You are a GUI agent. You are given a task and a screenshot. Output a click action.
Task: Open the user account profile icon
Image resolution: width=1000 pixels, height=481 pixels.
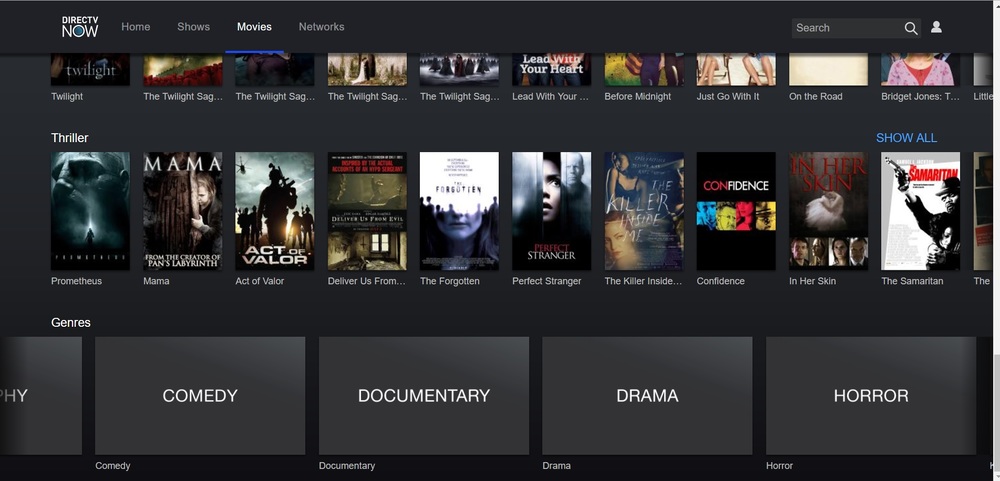tap(936, 27)
